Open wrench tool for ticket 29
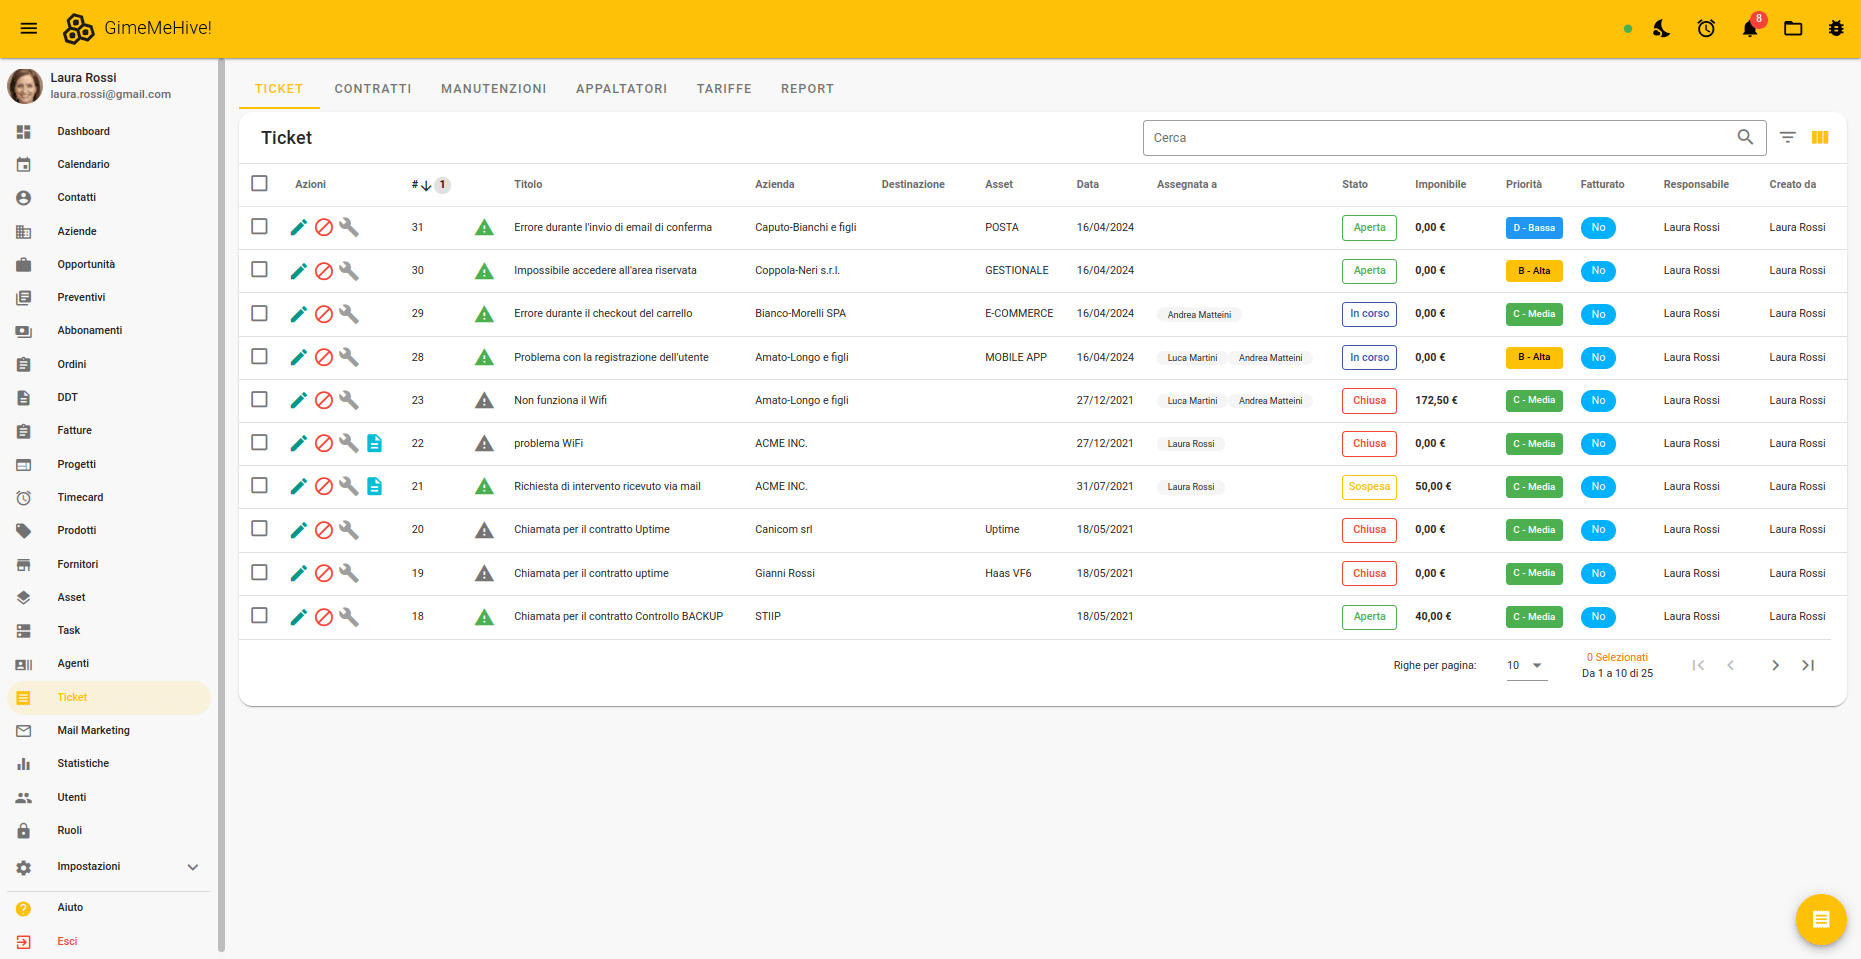 coord(349,314)
